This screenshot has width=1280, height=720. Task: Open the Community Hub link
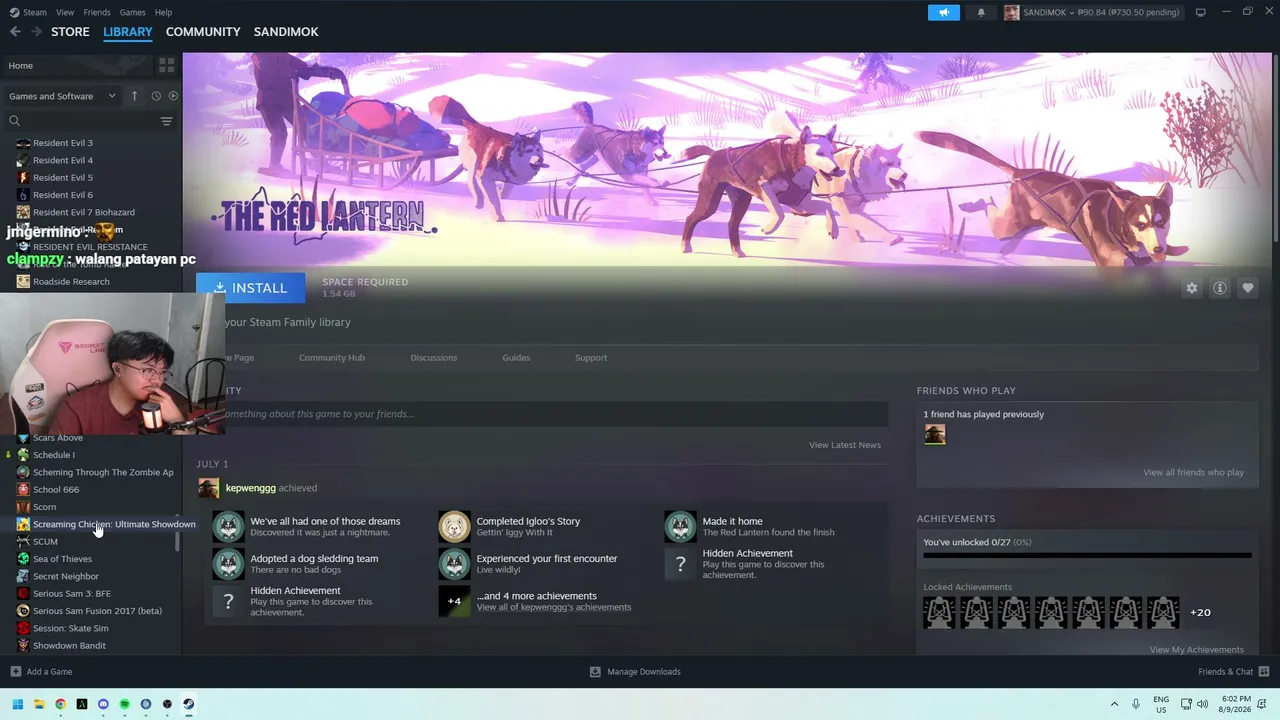click(x=332, y=358)
